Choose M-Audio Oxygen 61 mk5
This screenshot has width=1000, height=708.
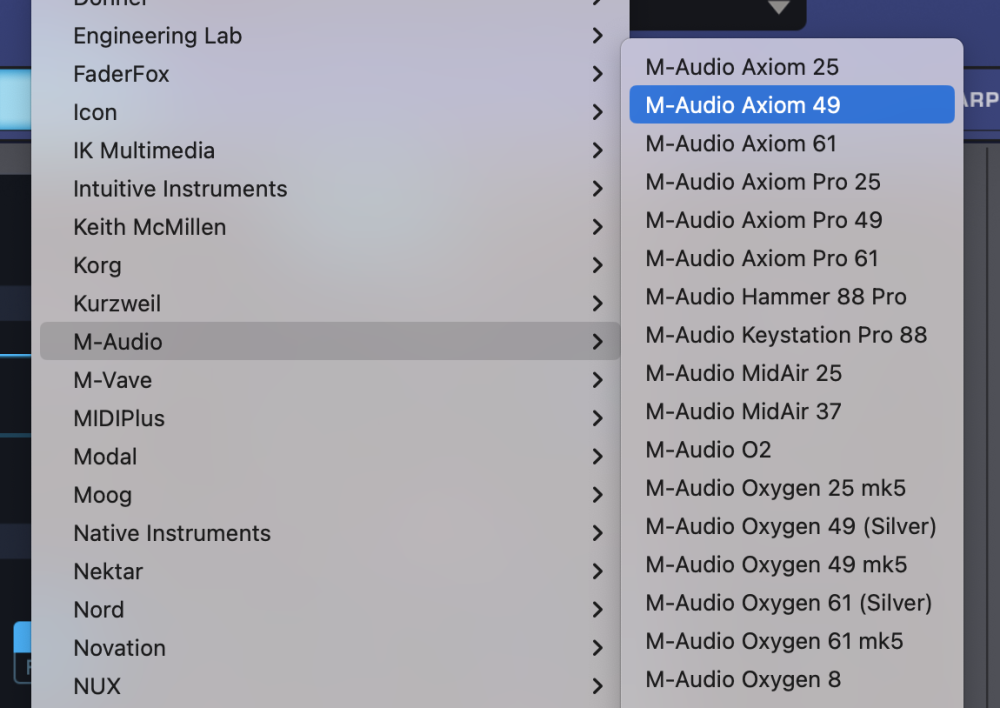[x=774, y=641]
